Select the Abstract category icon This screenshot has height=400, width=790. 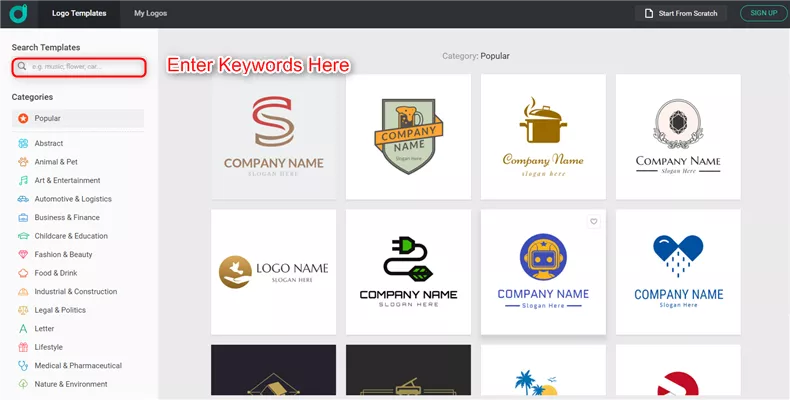(23, 144)
